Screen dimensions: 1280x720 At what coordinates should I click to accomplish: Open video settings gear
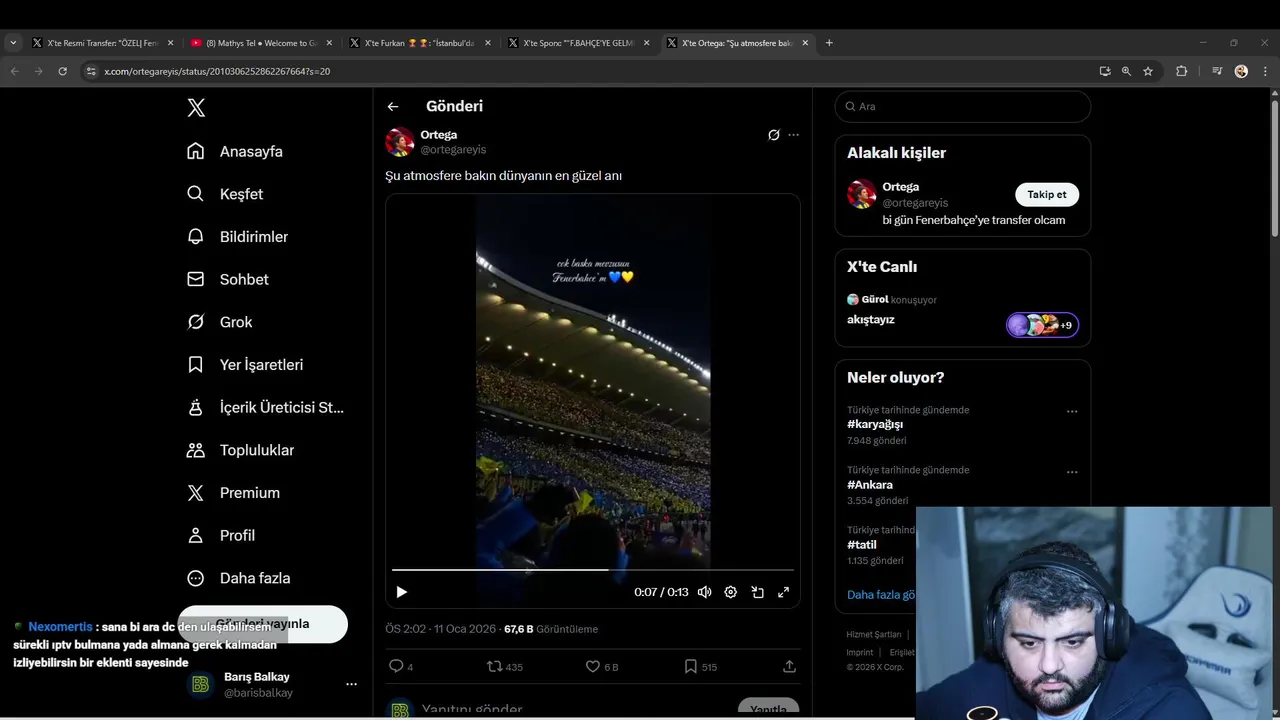point(731,592)
